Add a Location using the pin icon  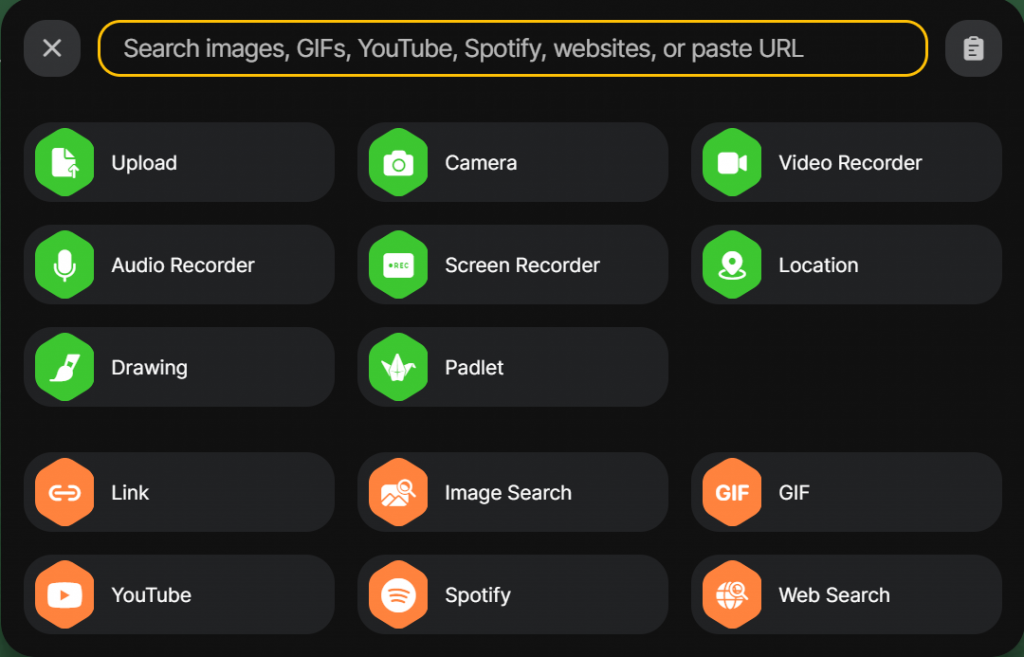tap(732, 265)
